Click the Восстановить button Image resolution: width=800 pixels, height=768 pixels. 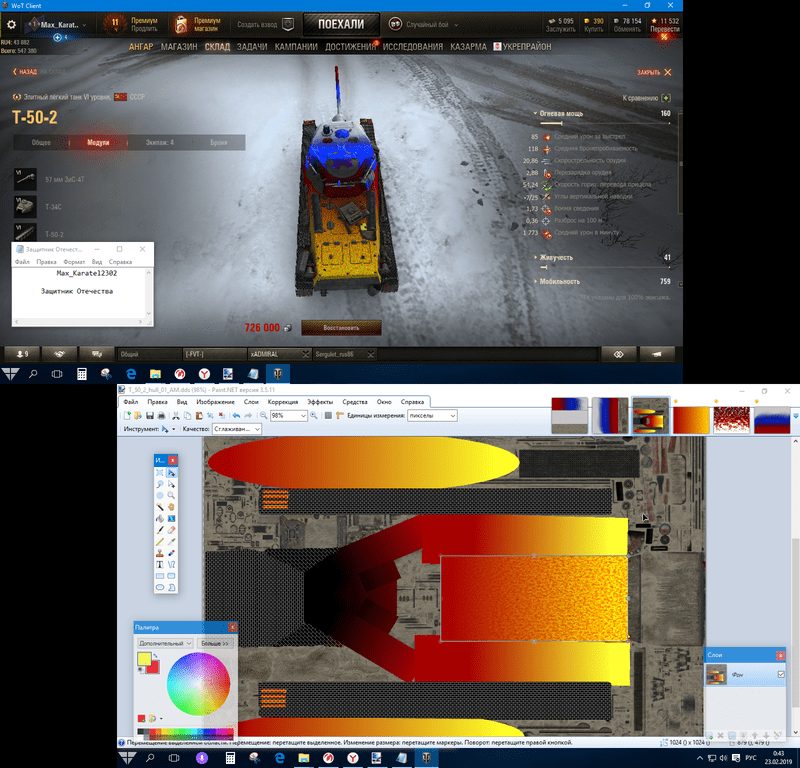point(341,328)
